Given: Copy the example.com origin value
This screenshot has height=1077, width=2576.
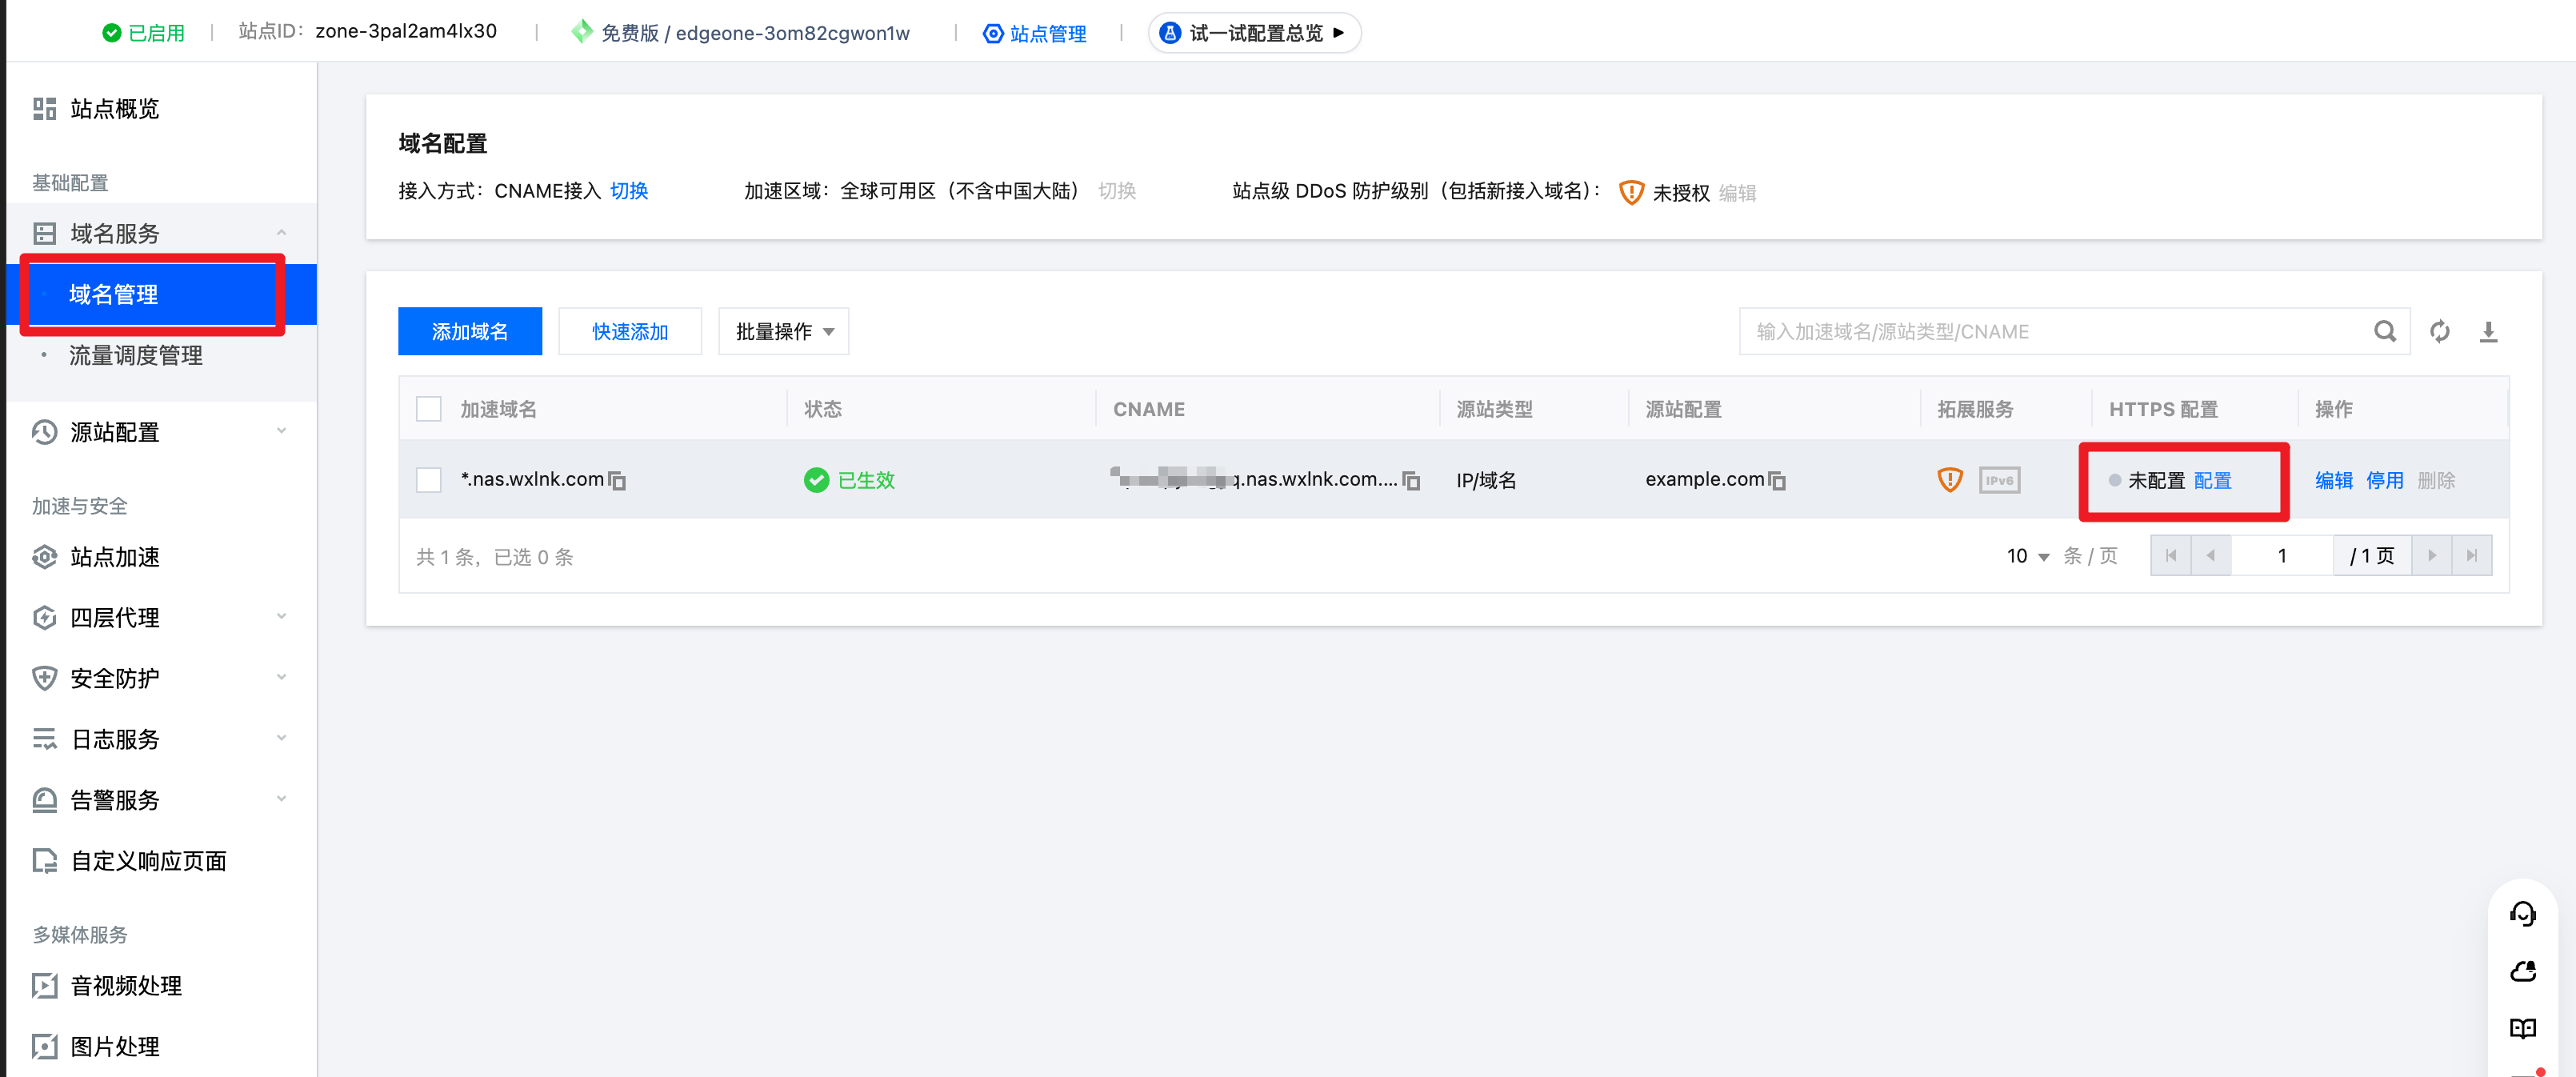Looking at the screenshot, I should [1777, 481].
